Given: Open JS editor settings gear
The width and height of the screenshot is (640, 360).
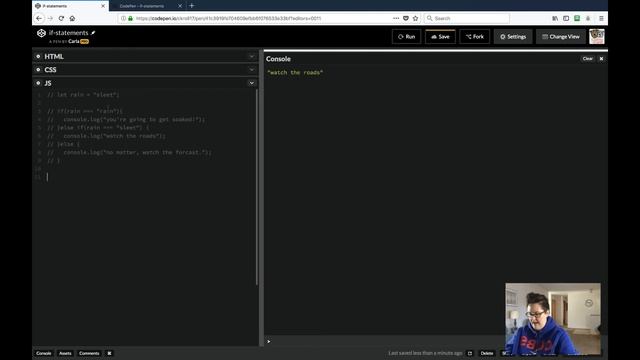Looking at the screenshot, I should click(x=38, y=83).
